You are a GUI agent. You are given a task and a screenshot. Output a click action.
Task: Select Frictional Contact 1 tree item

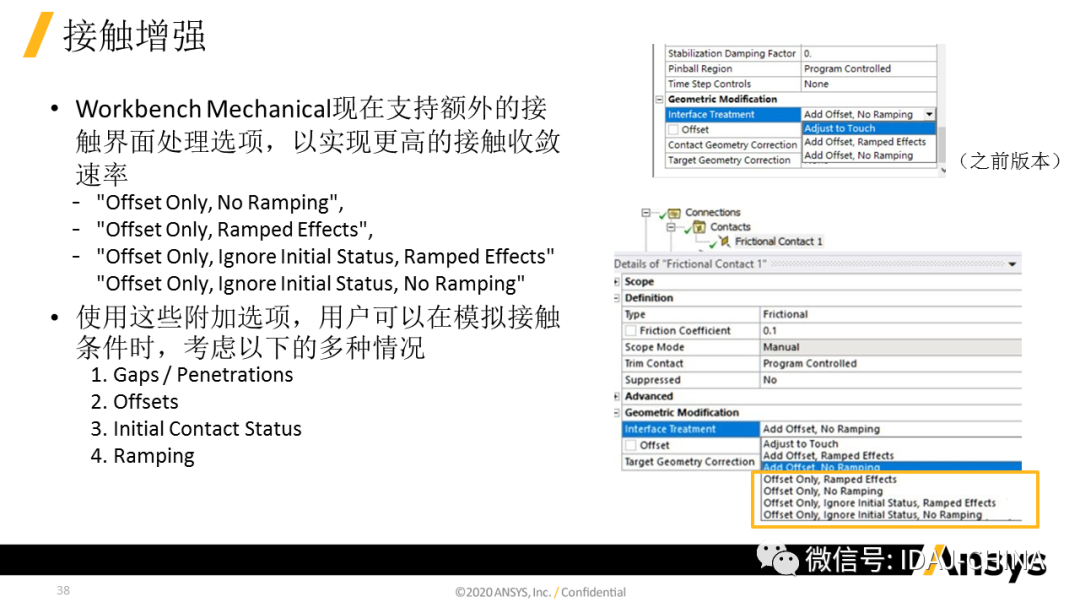click(x=778, y=242)
